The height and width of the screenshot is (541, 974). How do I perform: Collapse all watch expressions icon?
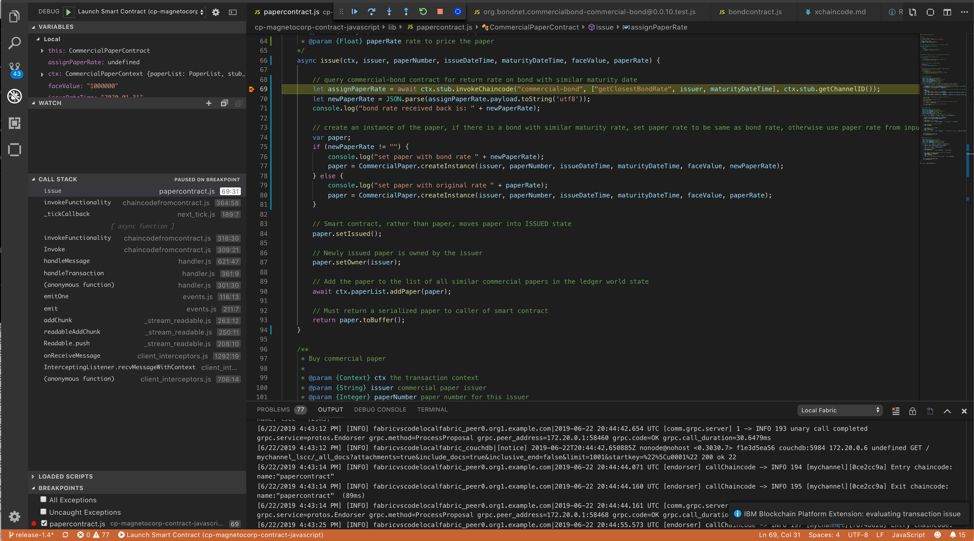click(224, 103)
